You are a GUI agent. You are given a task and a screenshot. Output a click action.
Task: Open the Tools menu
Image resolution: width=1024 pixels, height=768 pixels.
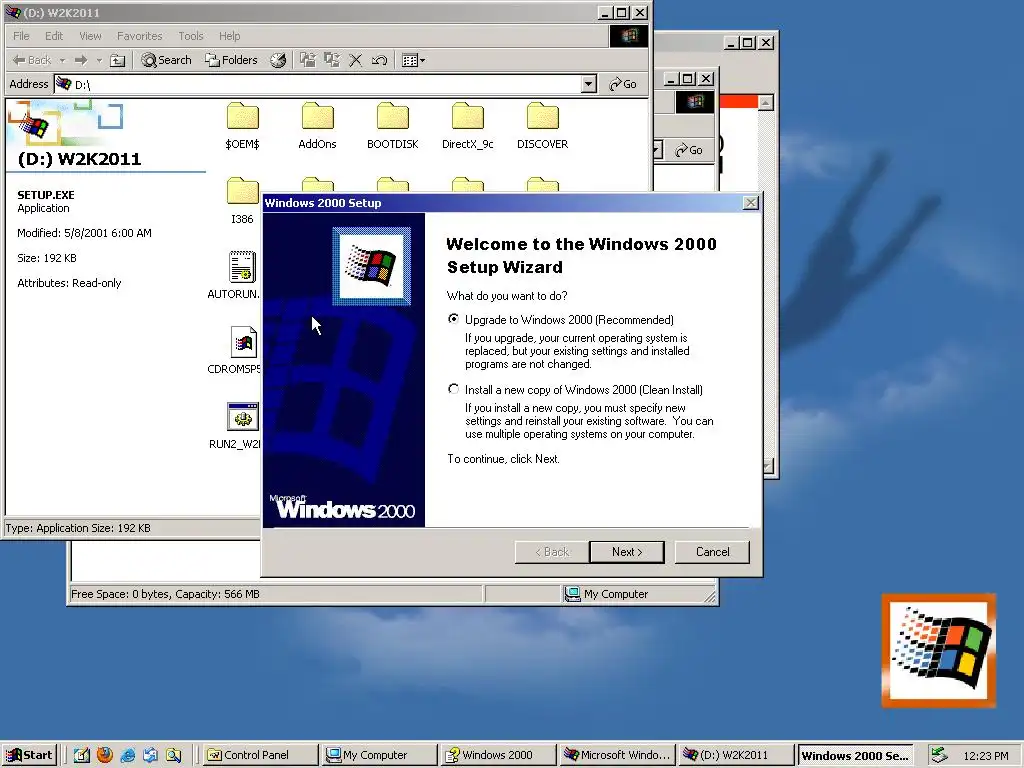[191, 36]
